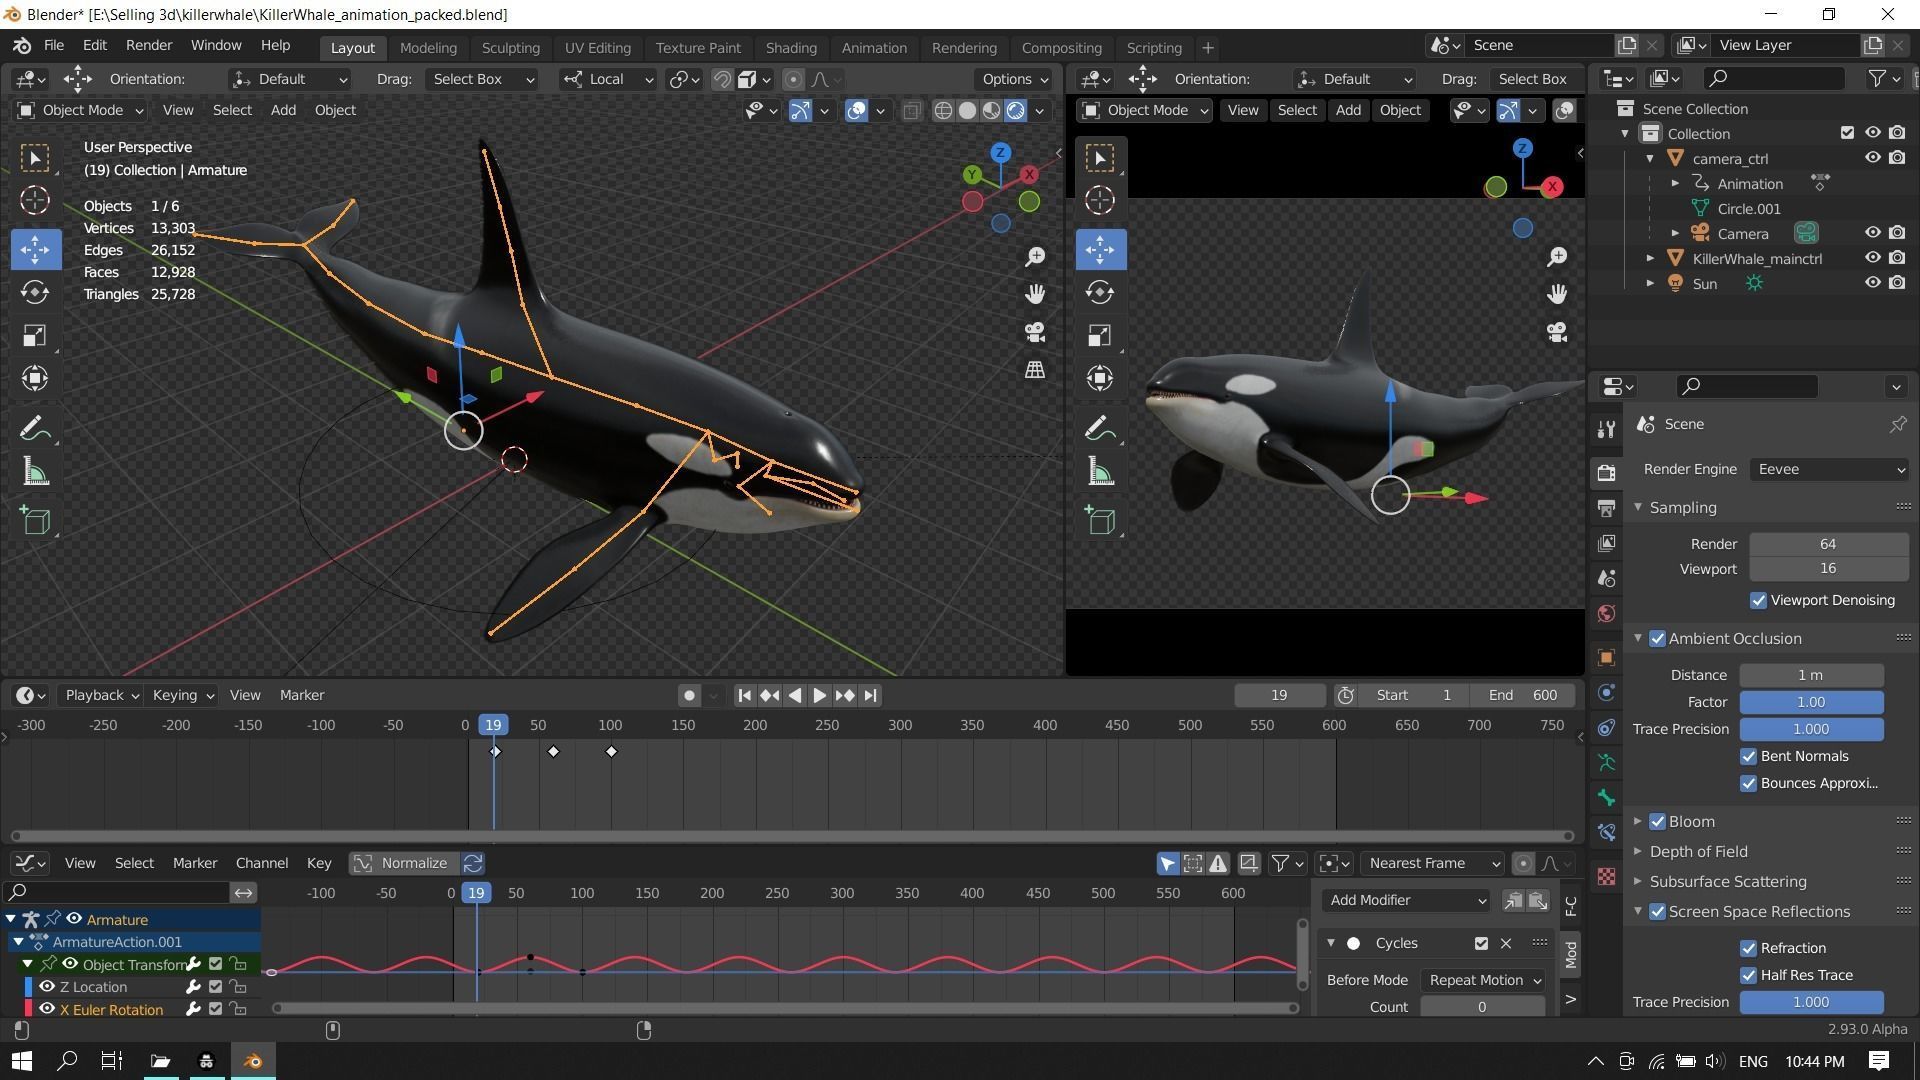
Task: Open the Add Modifier dropdown
Action: tap(1405, 901)
